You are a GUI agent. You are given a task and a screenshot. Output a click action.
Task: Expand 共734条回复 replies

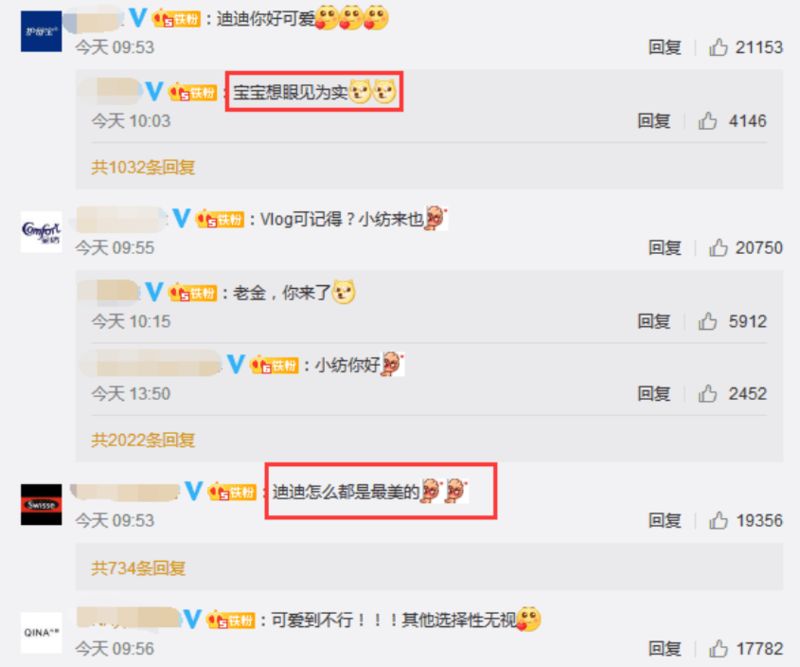coord(138,567)
